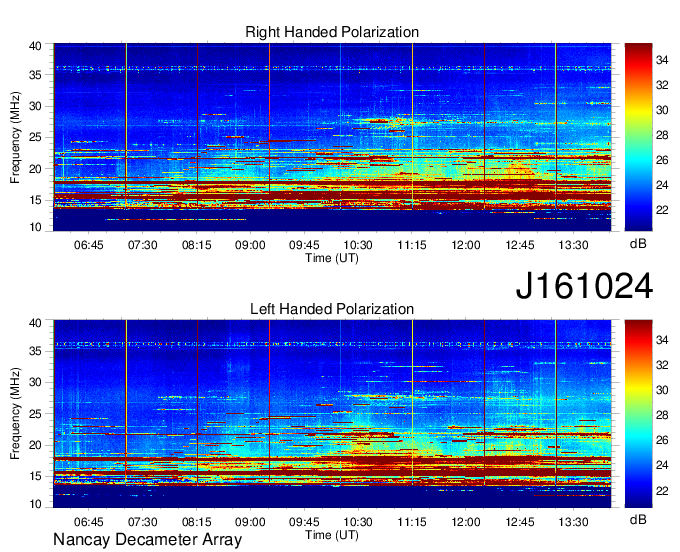680x552 pixels.
Task: Click the "20" frequency tick on the lower plot
Action: [35, 445]
